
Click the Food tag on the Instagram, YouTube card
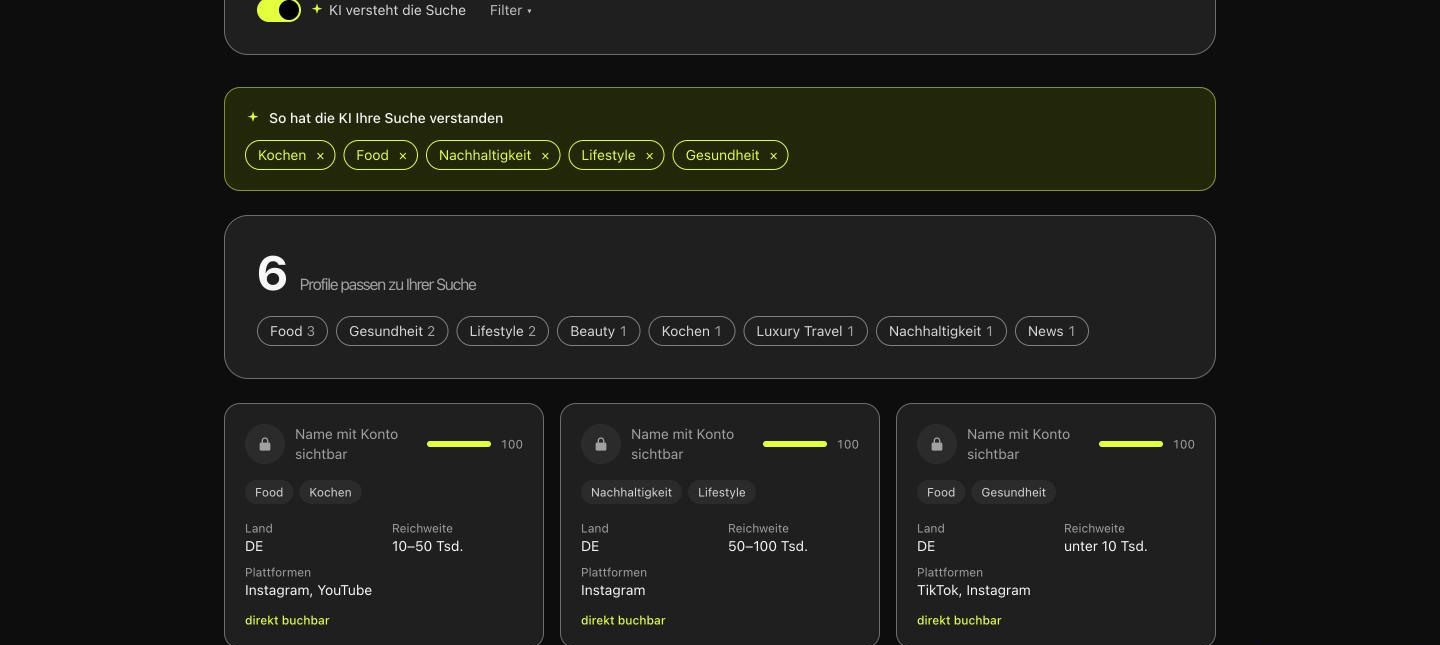click(x=269, y=492)
